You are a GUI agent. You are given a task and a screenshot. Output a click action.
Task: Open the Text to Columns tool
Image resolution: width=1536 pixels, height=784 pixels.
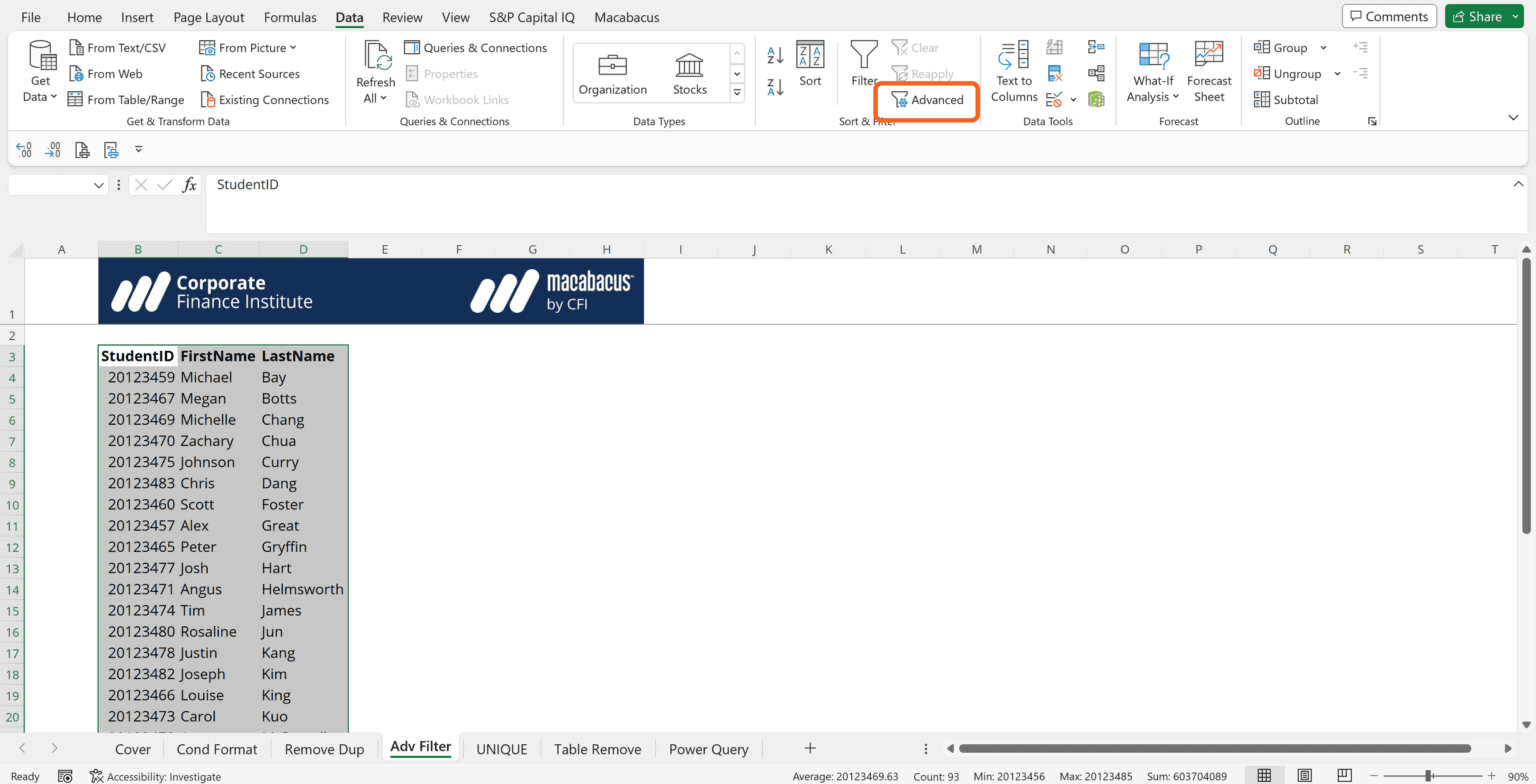tap(1013, 72)
